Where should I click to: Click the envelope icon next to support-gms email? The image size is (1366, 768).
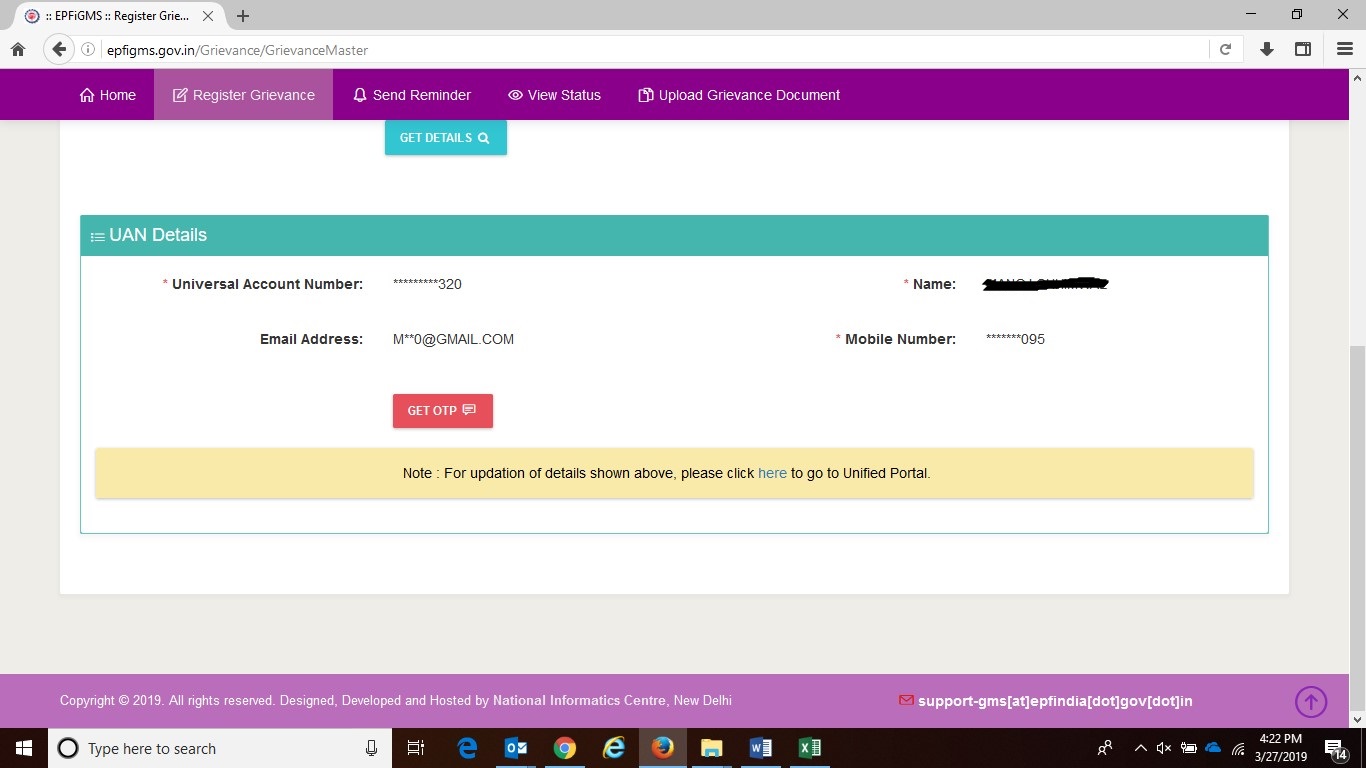click(x=905, y=700)
